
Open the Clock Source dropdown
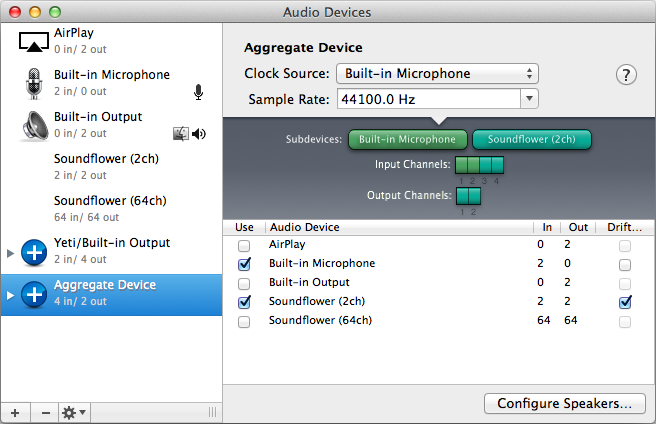tap(436, 73)
